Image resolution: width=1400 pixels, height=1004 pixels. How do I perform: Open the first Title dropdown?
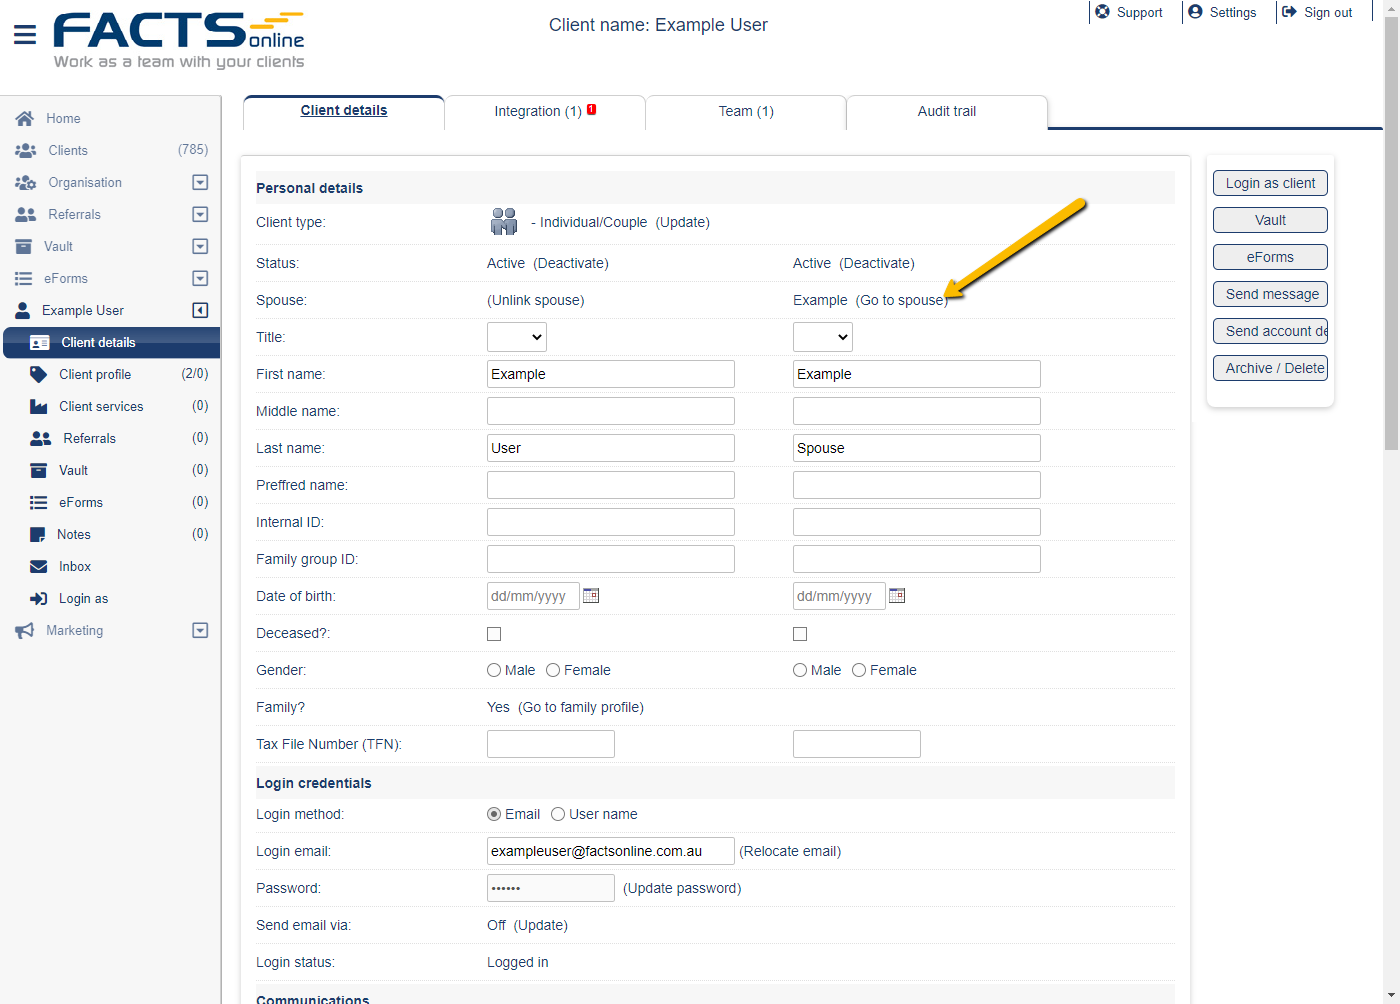pyautogui.click(x=517, y=337)
